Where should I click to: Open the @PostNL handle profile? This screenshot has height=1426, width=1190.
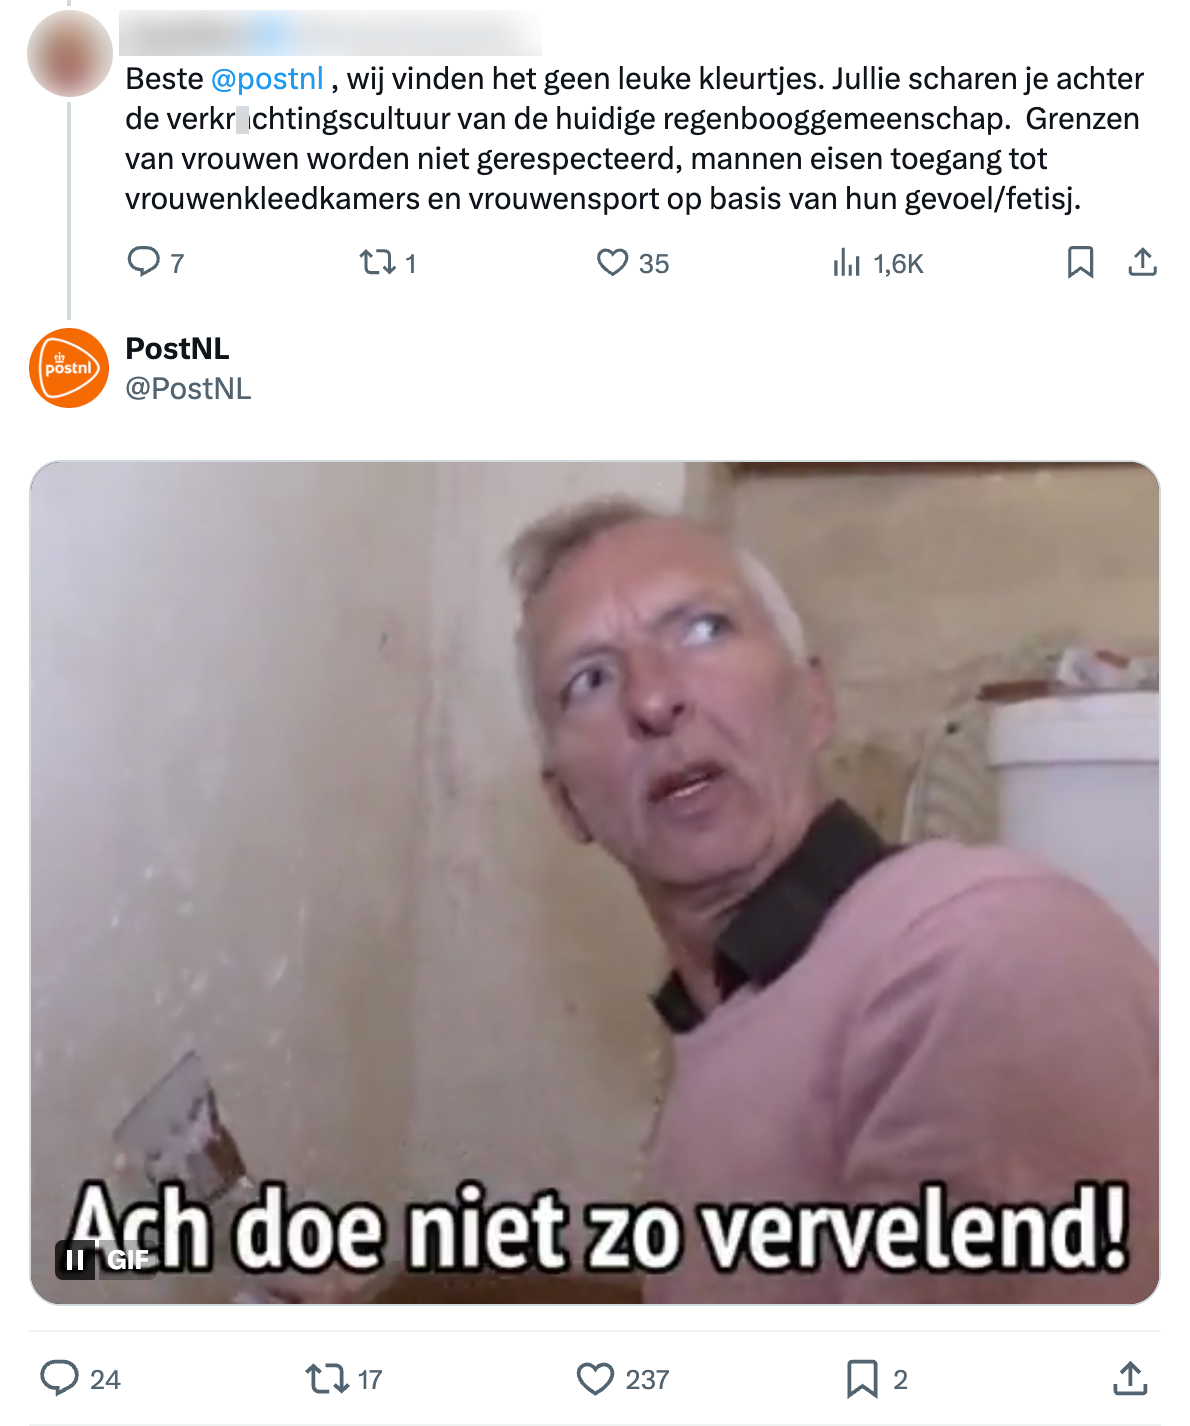pyautogui.click(x=188, y=388)
